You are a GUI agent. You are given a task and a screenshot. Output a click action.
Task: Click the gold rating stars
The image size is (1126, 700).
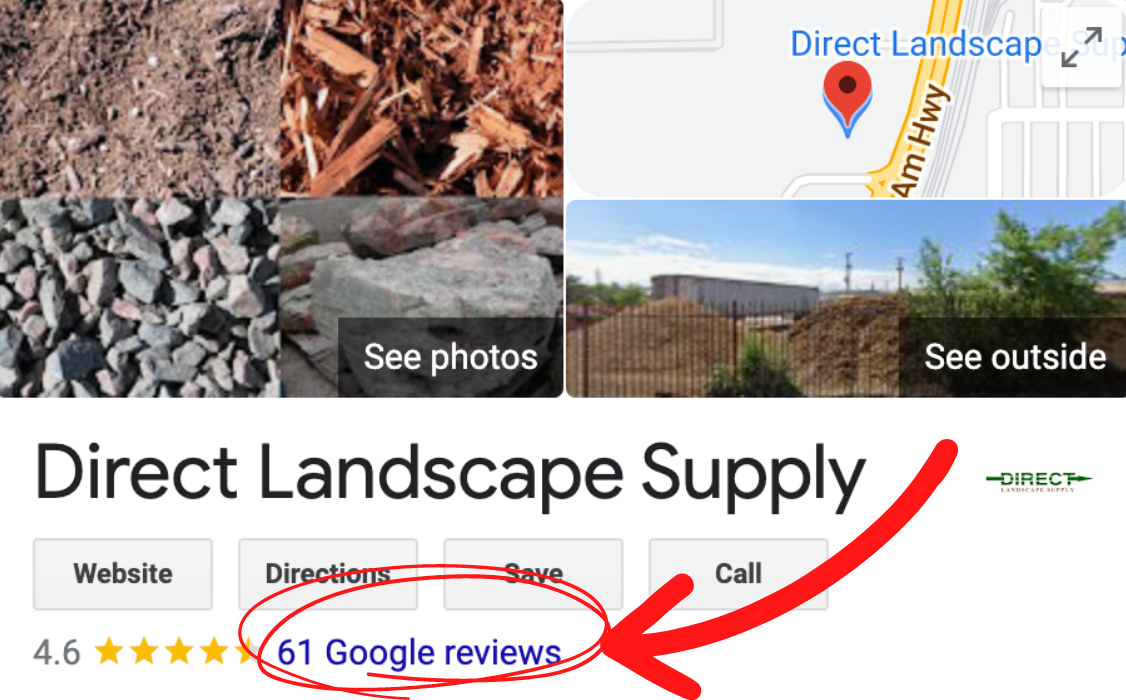pyautogui.click(x=176, y=652)
